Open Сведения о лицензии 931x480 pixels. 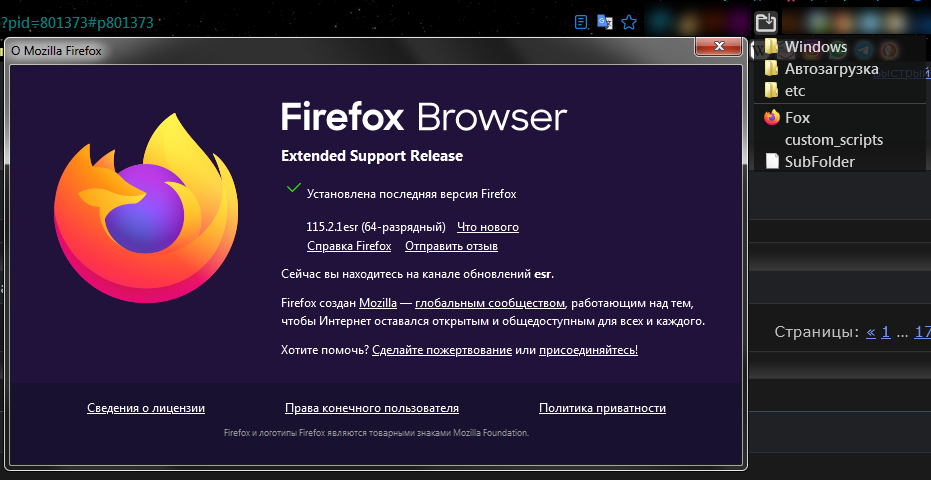(x=146, y=408)
